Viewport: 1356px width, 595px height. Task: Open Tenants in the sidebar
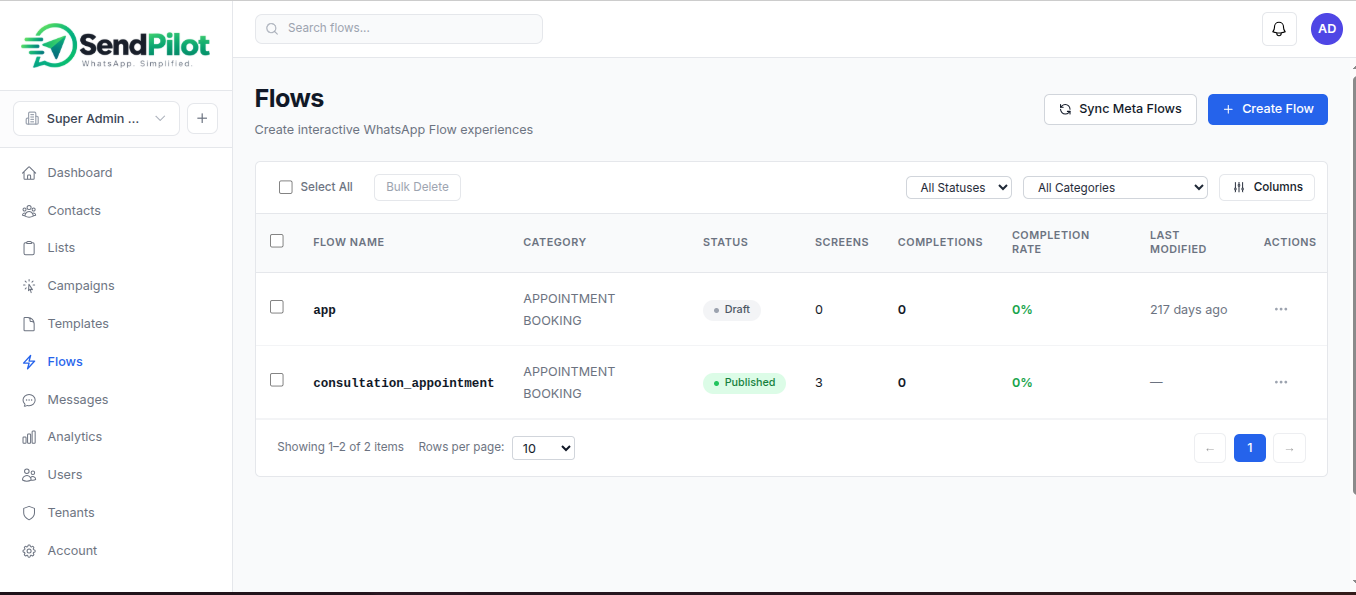(71, 513)
